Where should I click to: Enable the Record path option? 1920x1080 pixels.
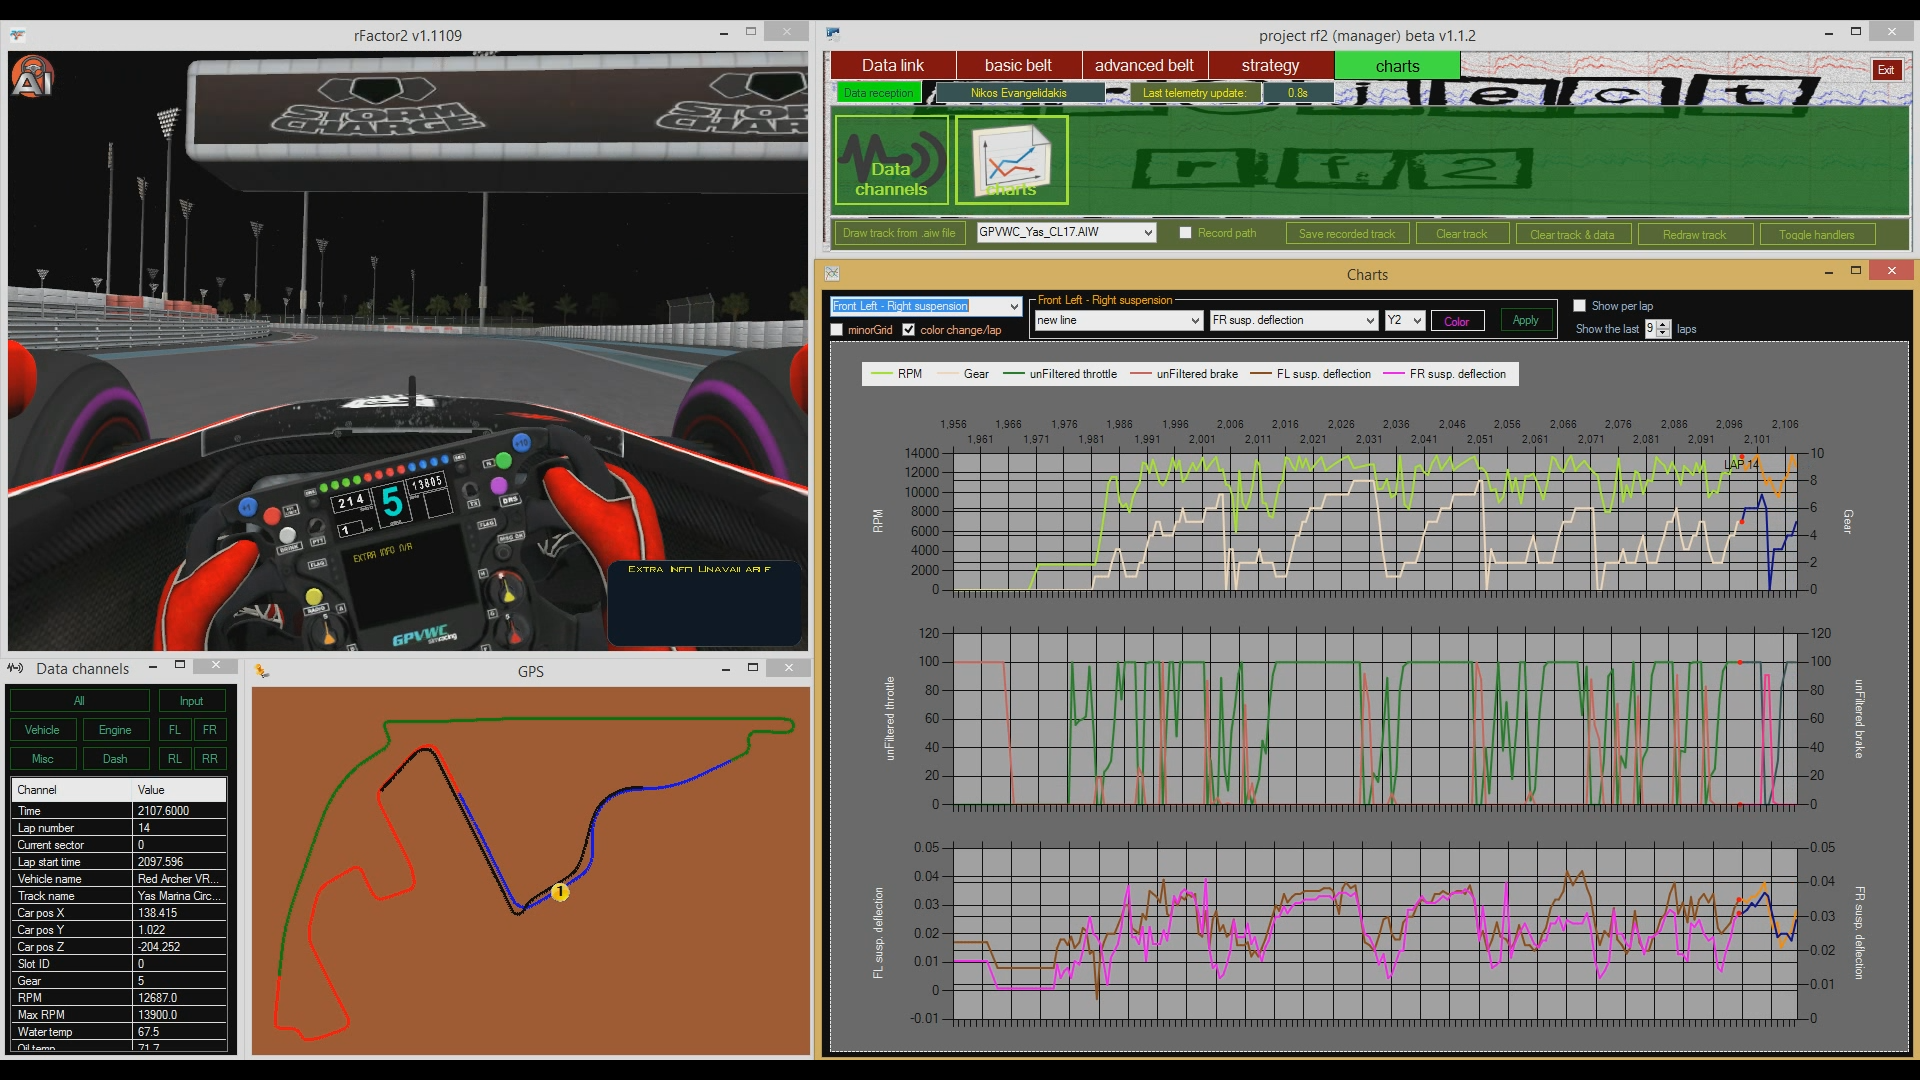(x=1186, y=232)
